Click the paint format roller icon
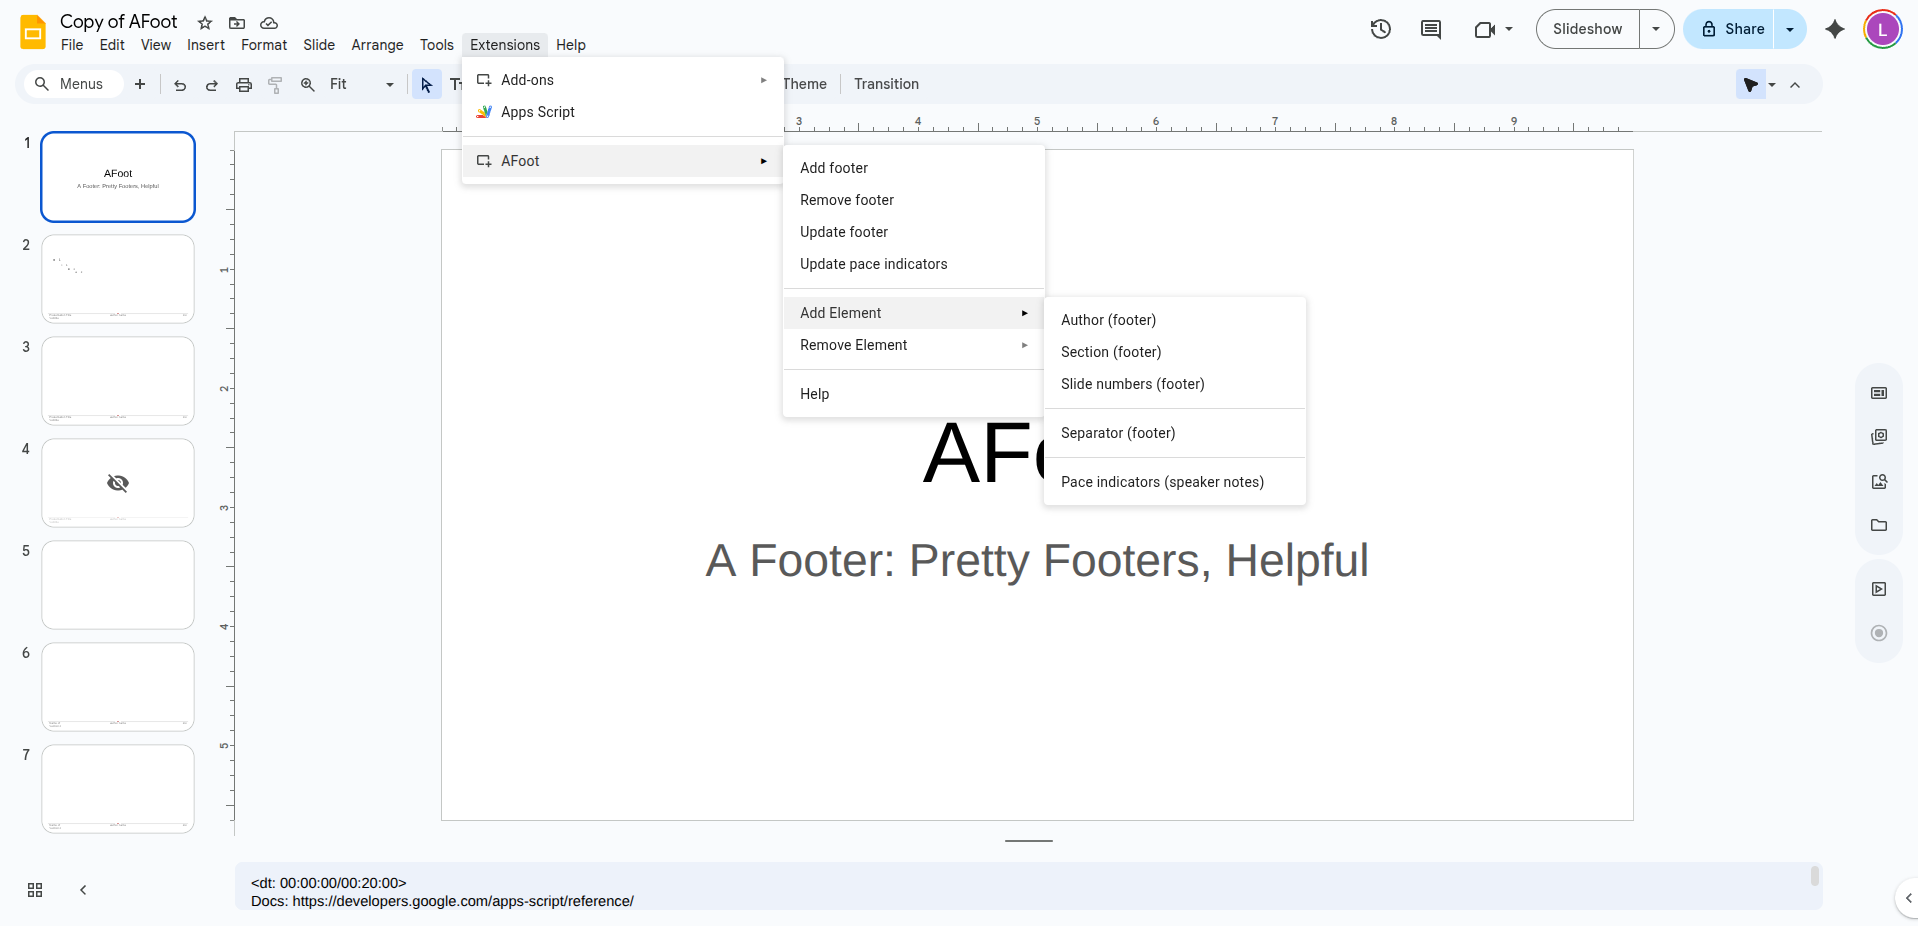The image size is (1918, 926). pyautogui.click(x=275, y=85)
